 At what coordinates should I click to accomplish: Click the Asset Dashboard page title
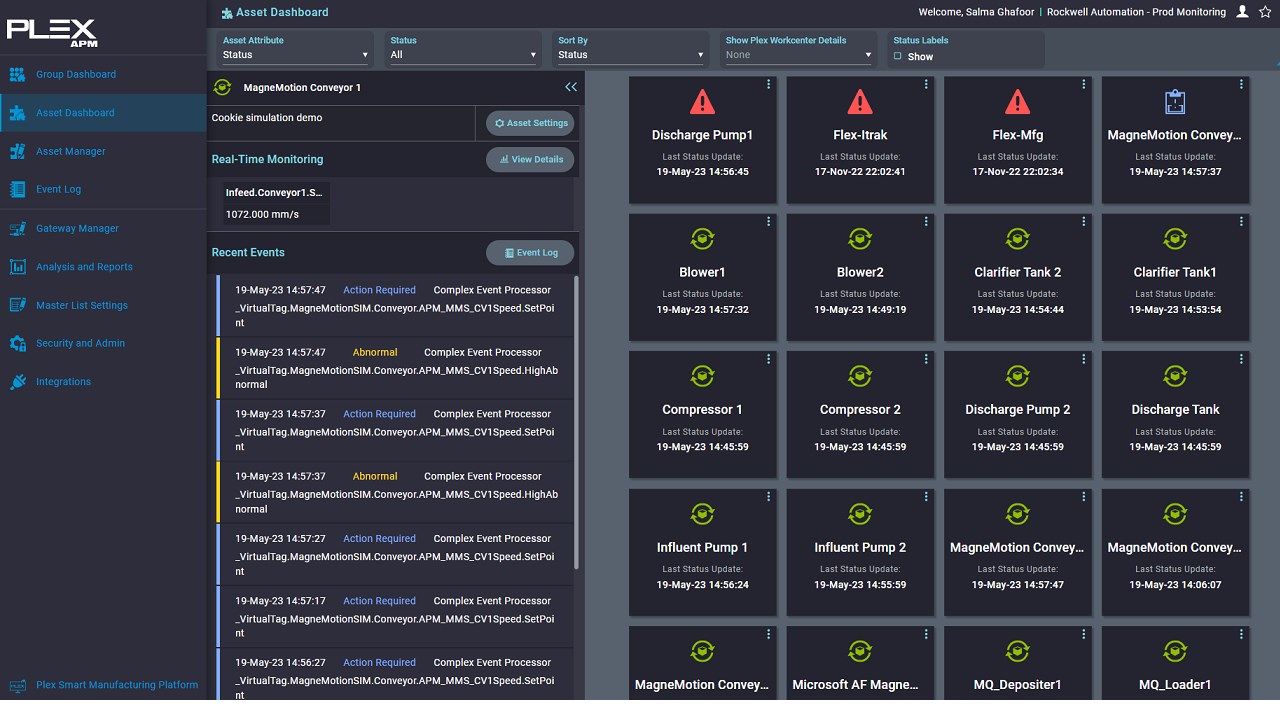click(x=282, y=12)
